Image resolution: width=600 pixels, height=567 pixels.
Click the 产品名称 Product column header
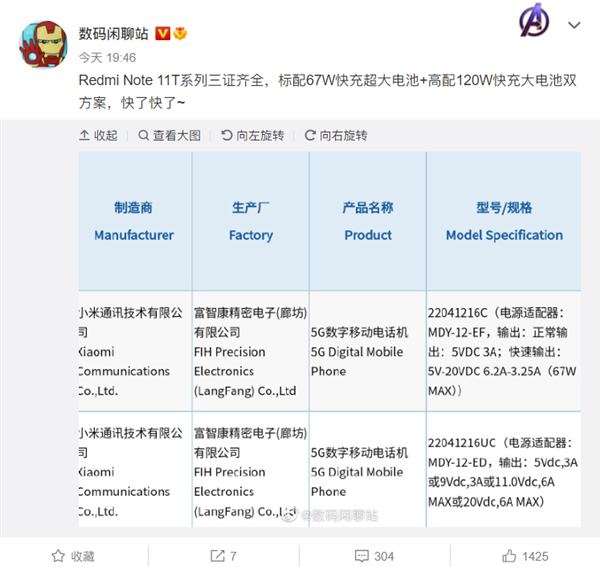point(368,221)
